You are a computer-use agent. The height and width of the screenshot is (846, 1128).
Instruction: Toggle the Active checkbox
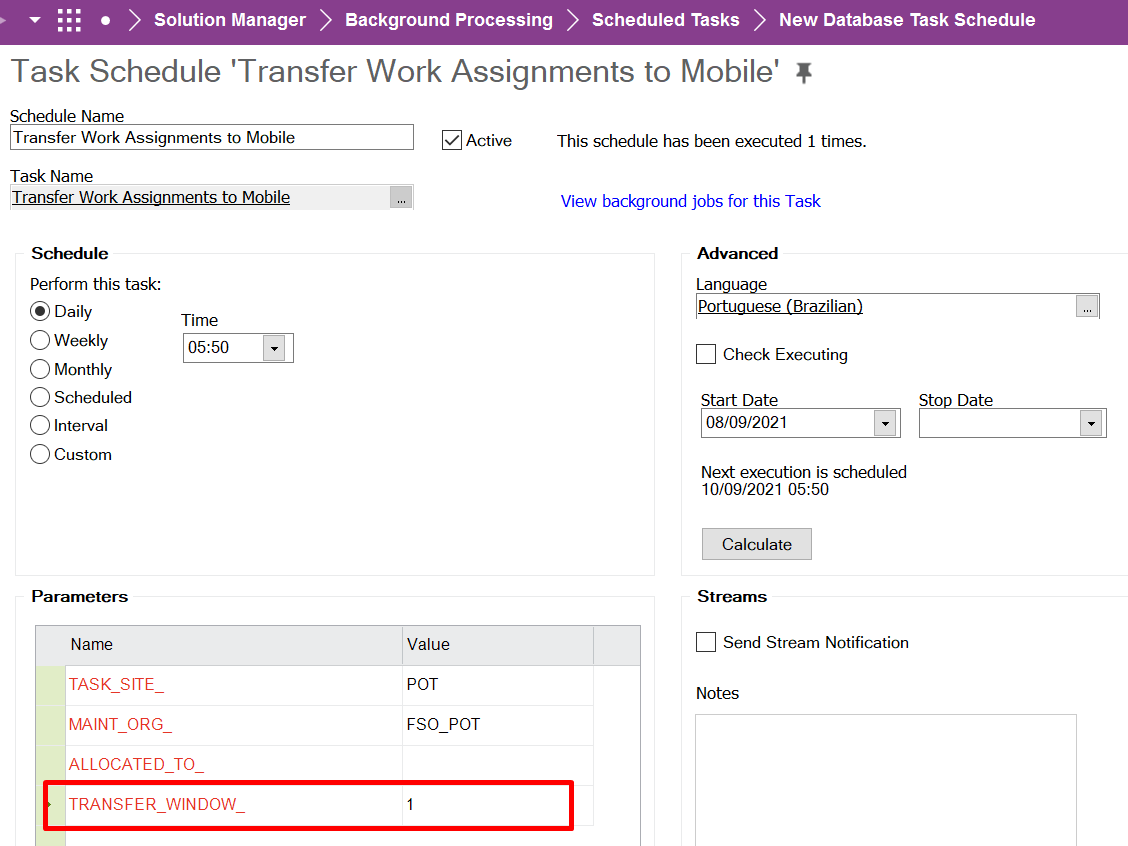coord(452,140)
